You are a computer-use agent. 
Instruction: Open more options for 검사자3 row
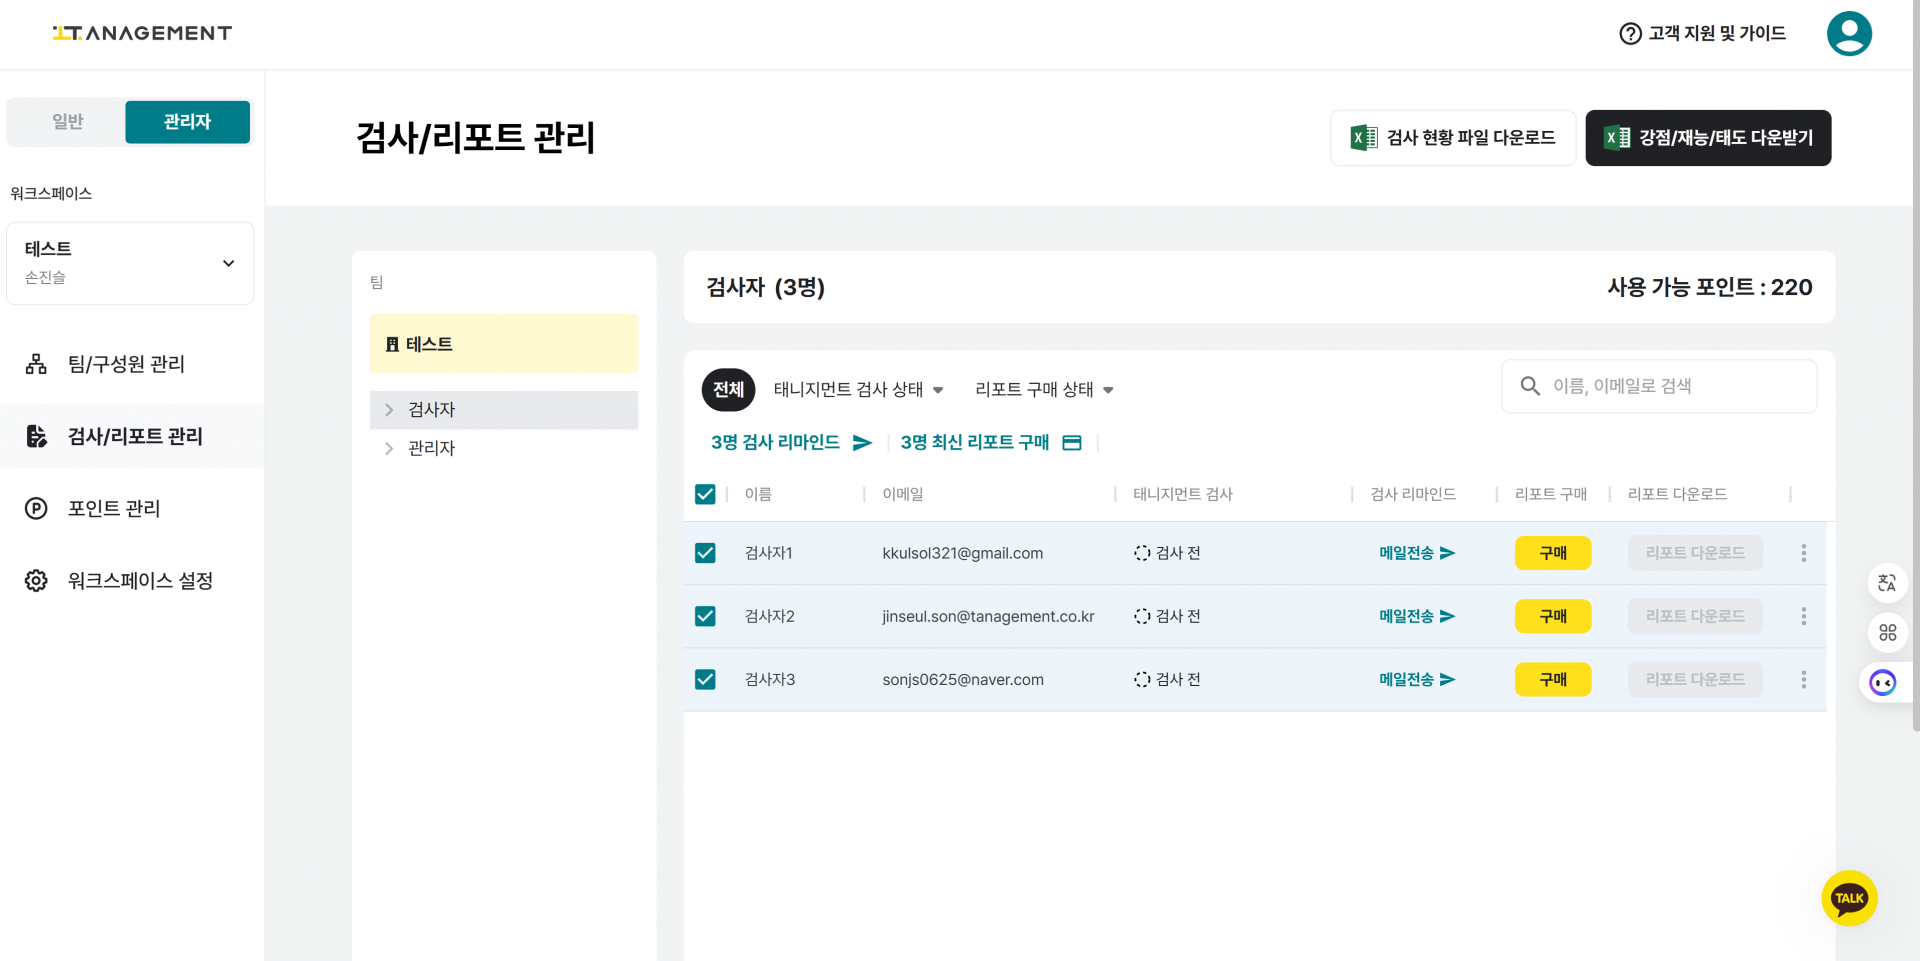click(1803, 680)
